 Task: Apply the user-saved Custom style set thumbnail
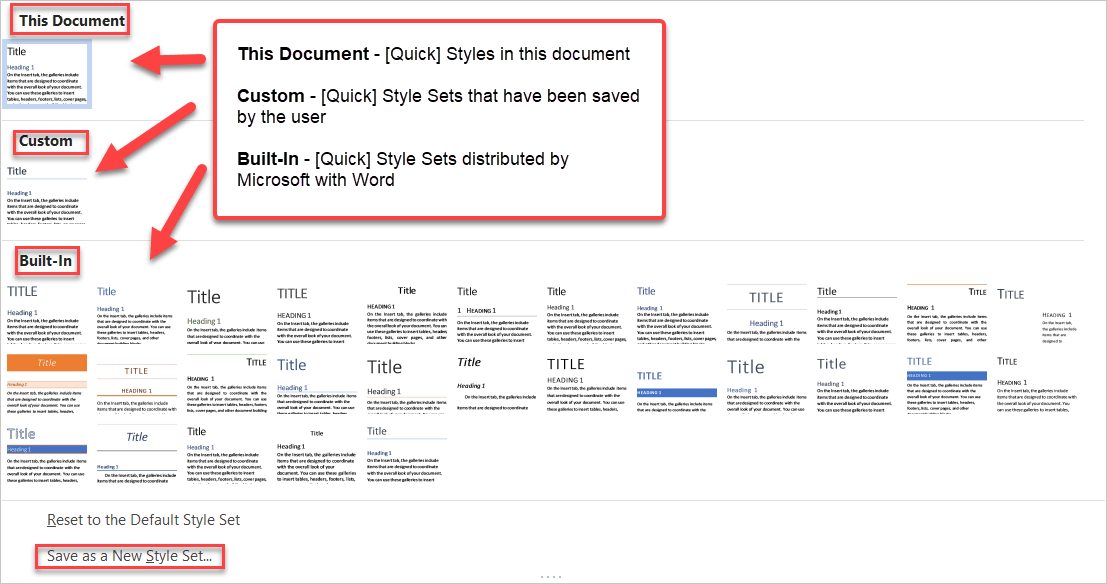(x=47, y=193)
